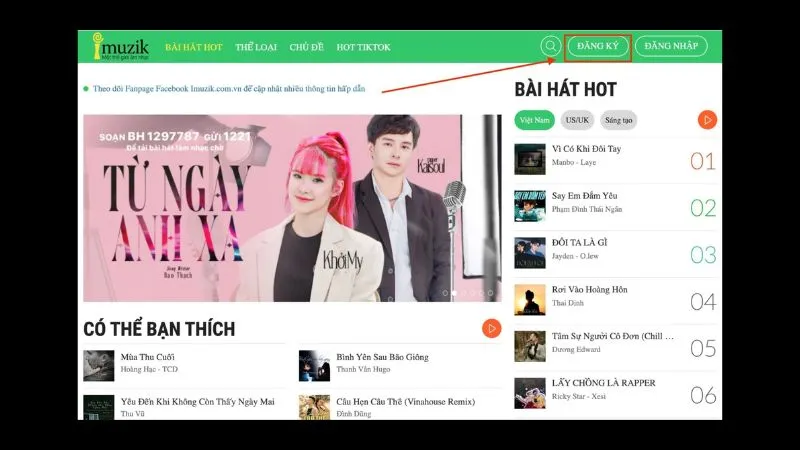Select the US/UK chart tab
This screenshot has height=450, width=800.
pos(577,120)
